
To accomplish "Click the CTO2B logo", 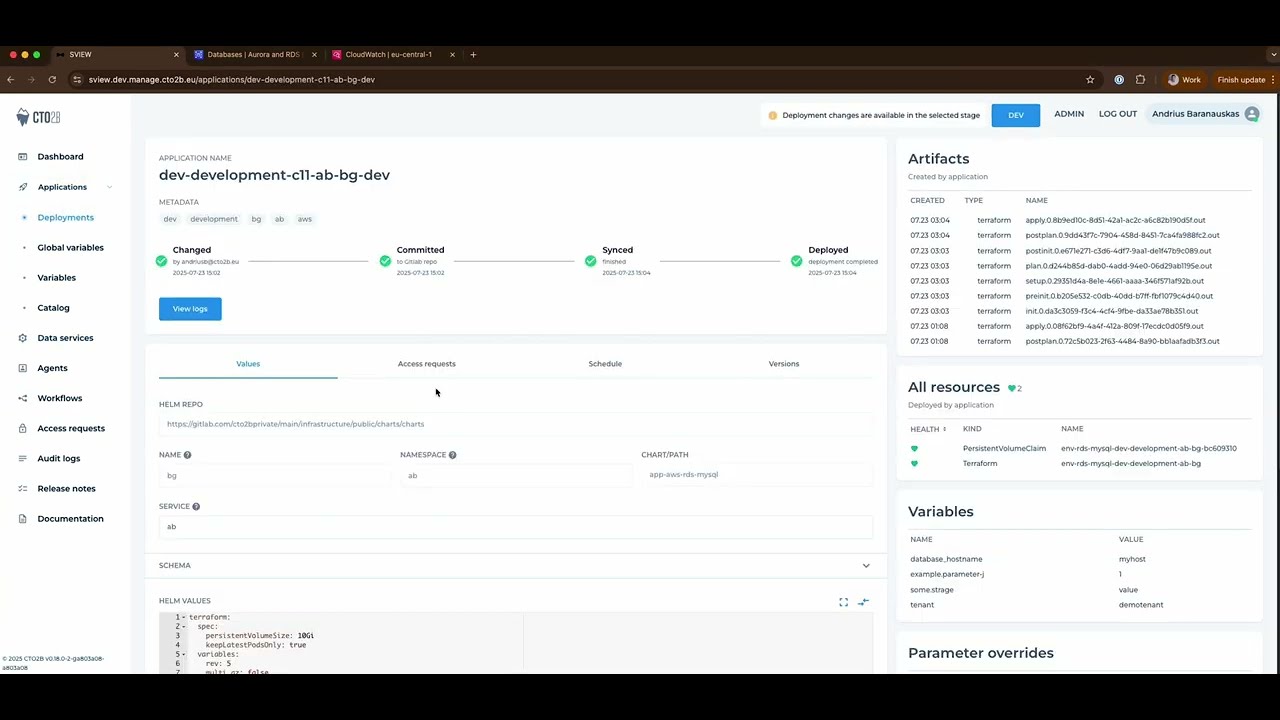I will click(x=38, y=117).
